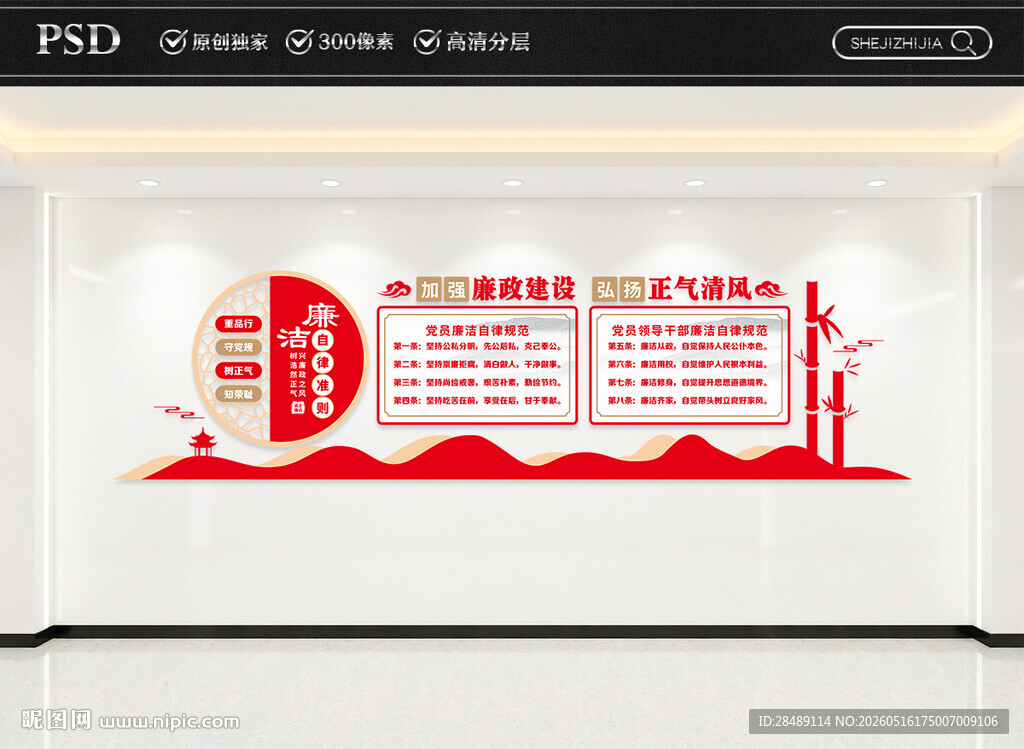Click the 党员廉洁自律规范 panel title
The image size is (1024, 749).
click(477, 330)
